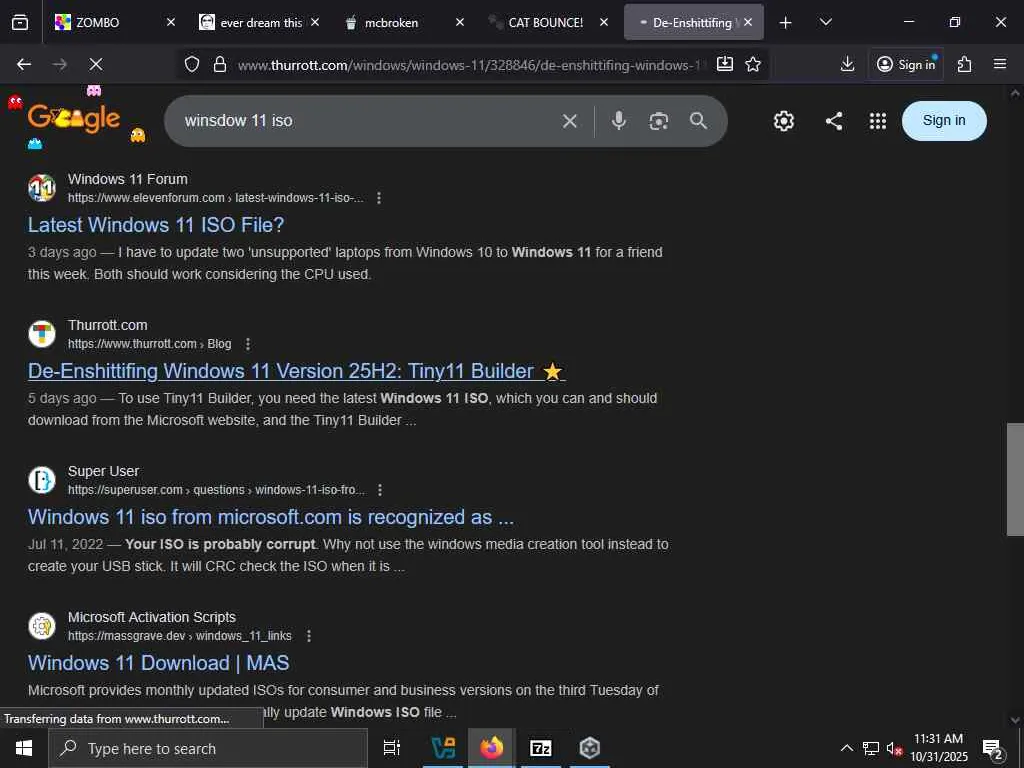
Task: Click the Microsoft Activation Scripts favicon
Action: [x=42, y=626]
